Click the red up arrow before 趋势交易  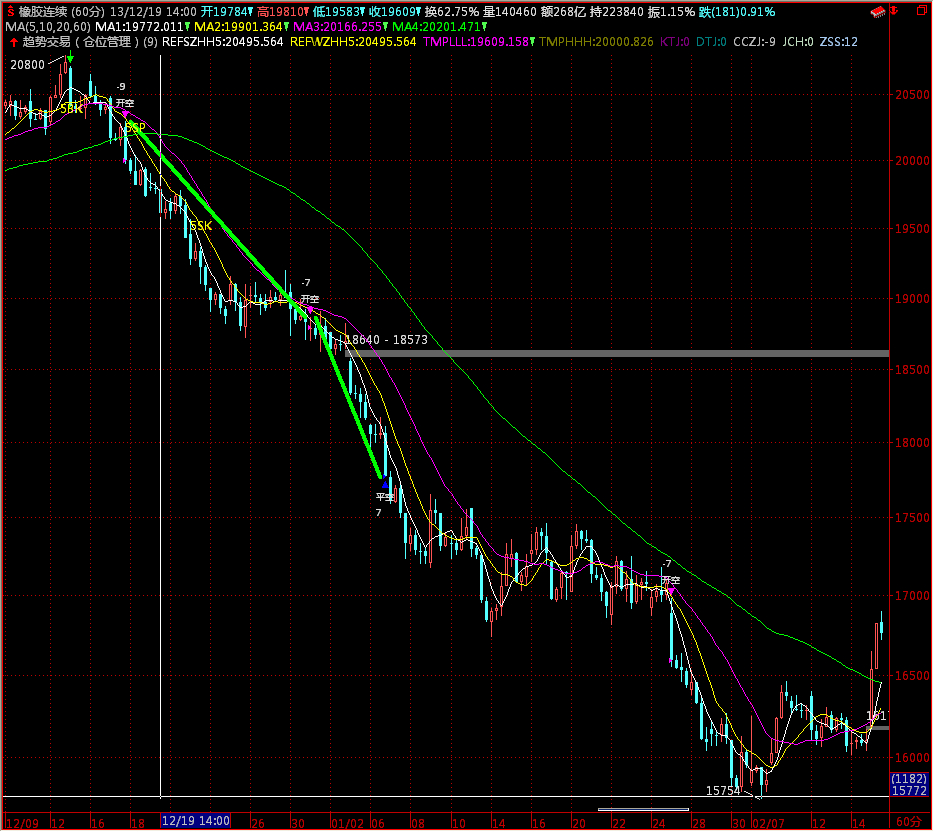(x=11, y=43)
